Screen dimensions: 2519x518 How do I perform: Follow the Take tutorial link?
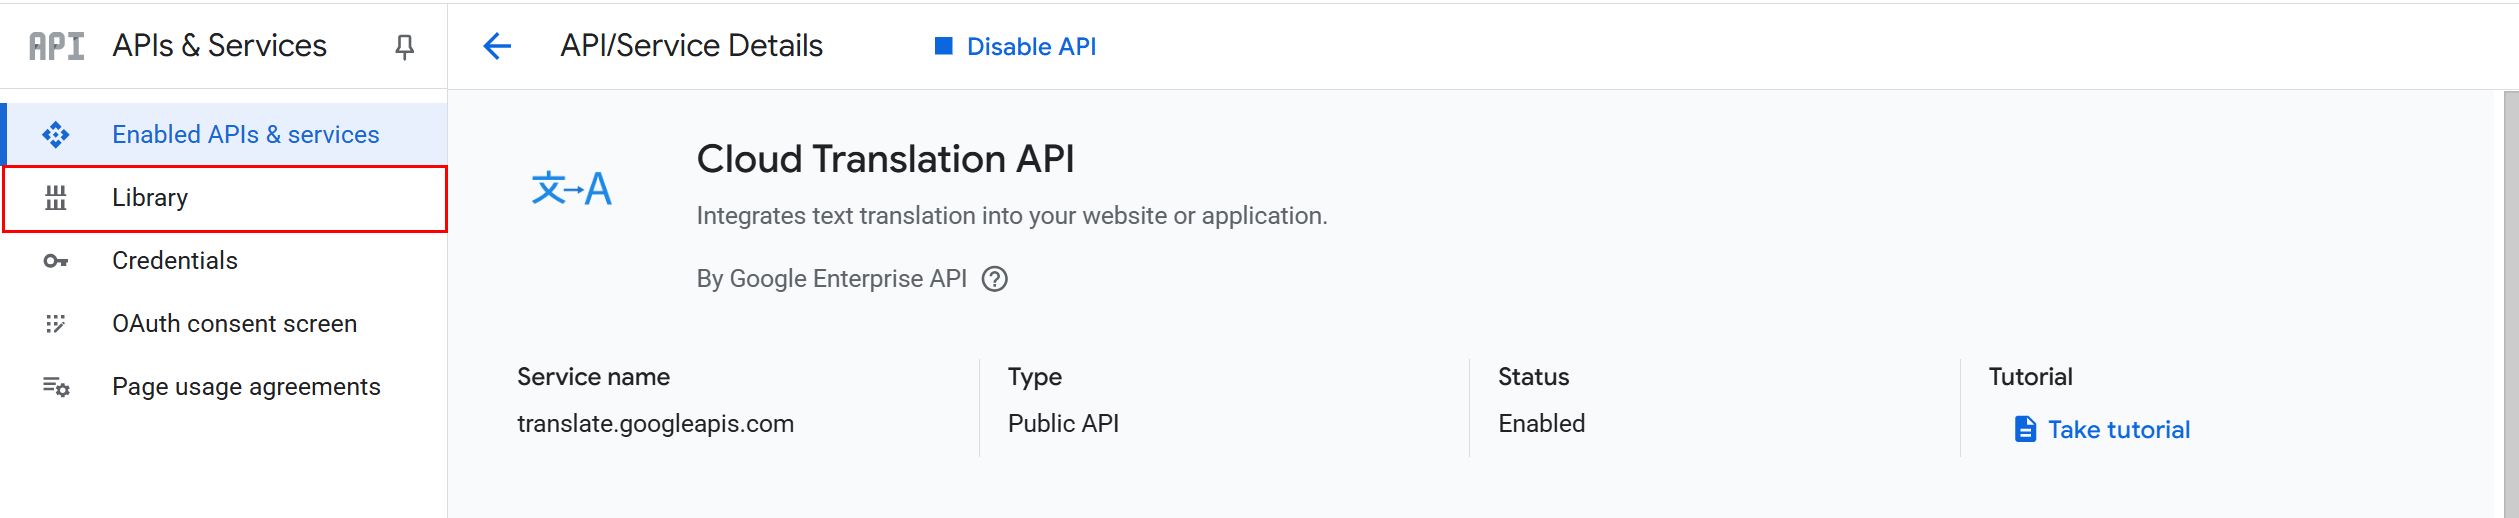[2118, 430]
